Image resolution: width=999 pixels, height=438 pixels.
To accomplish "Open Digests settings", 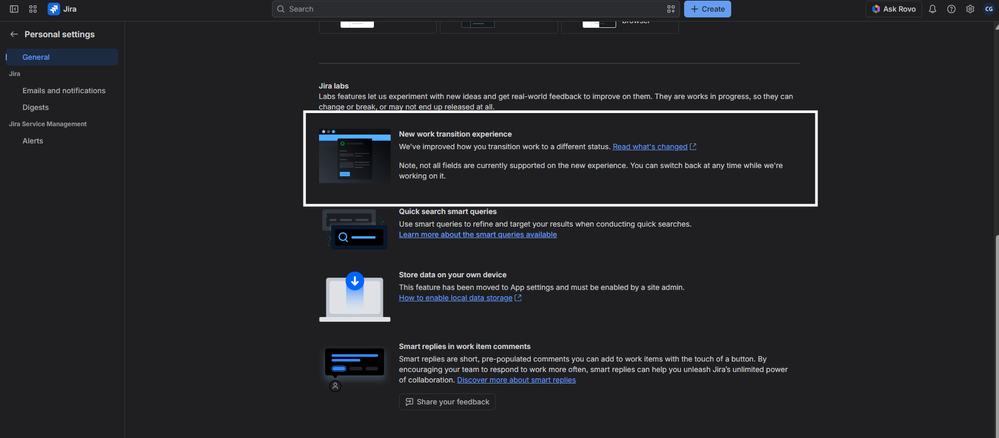I will 36,107.
